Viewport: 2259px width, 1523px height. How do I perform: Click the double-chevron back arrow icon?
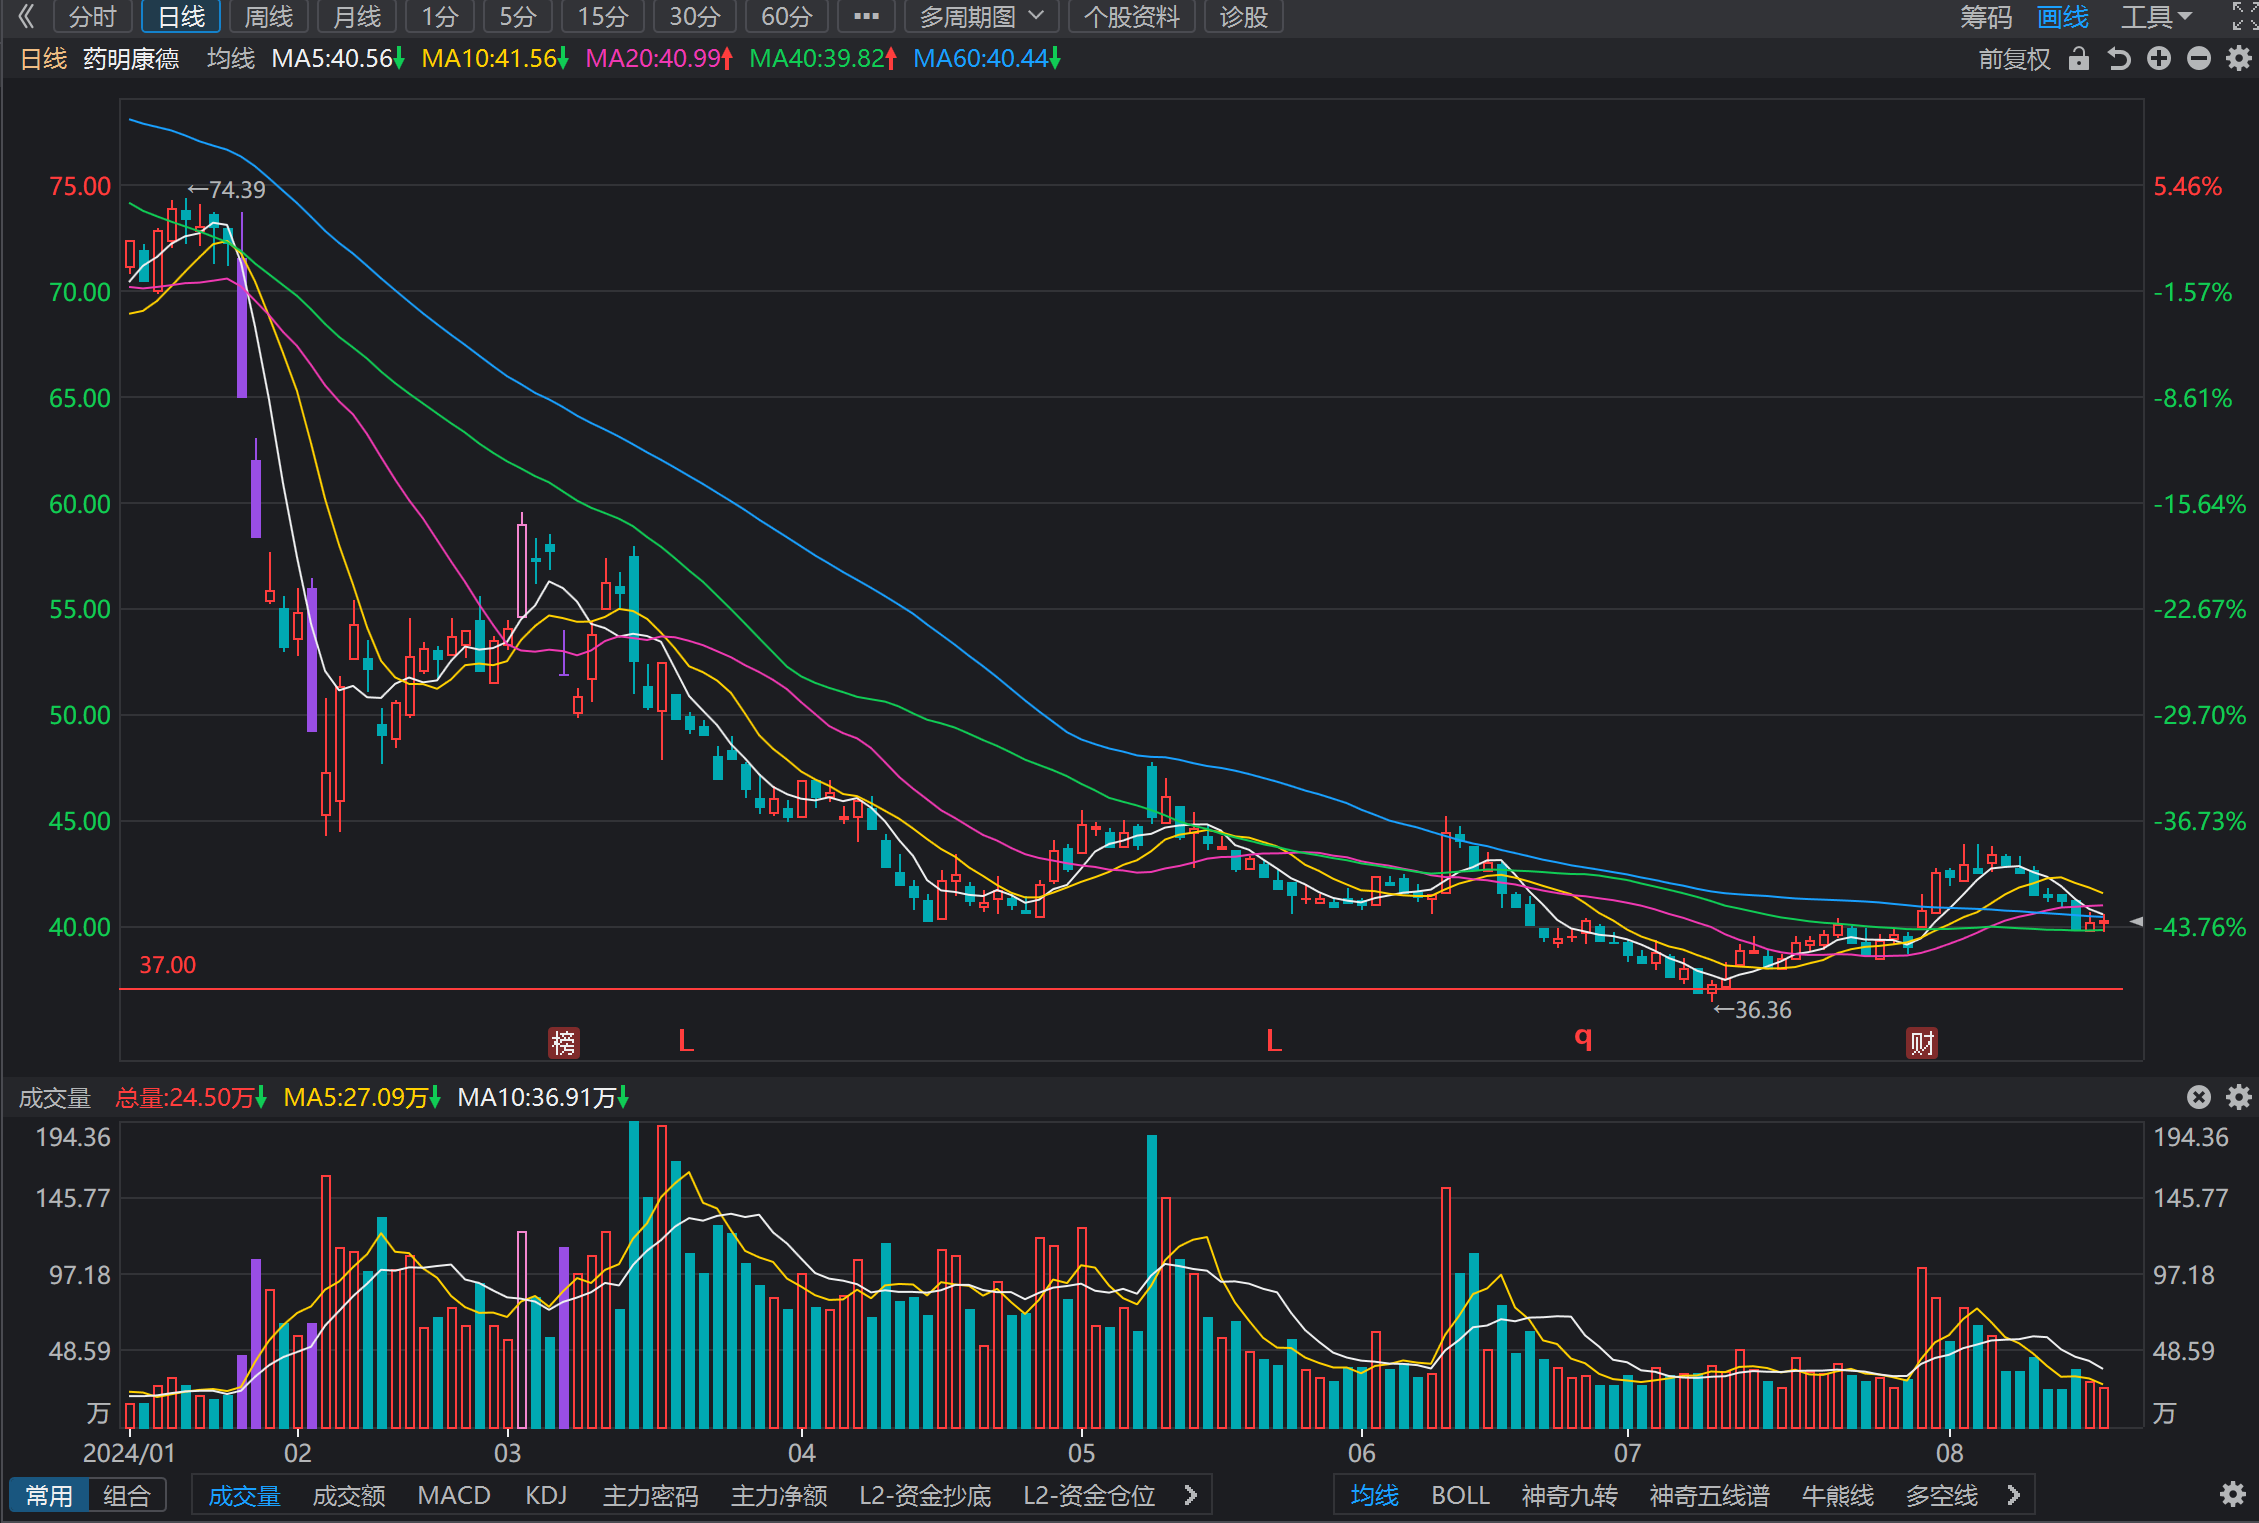(27, 16)
